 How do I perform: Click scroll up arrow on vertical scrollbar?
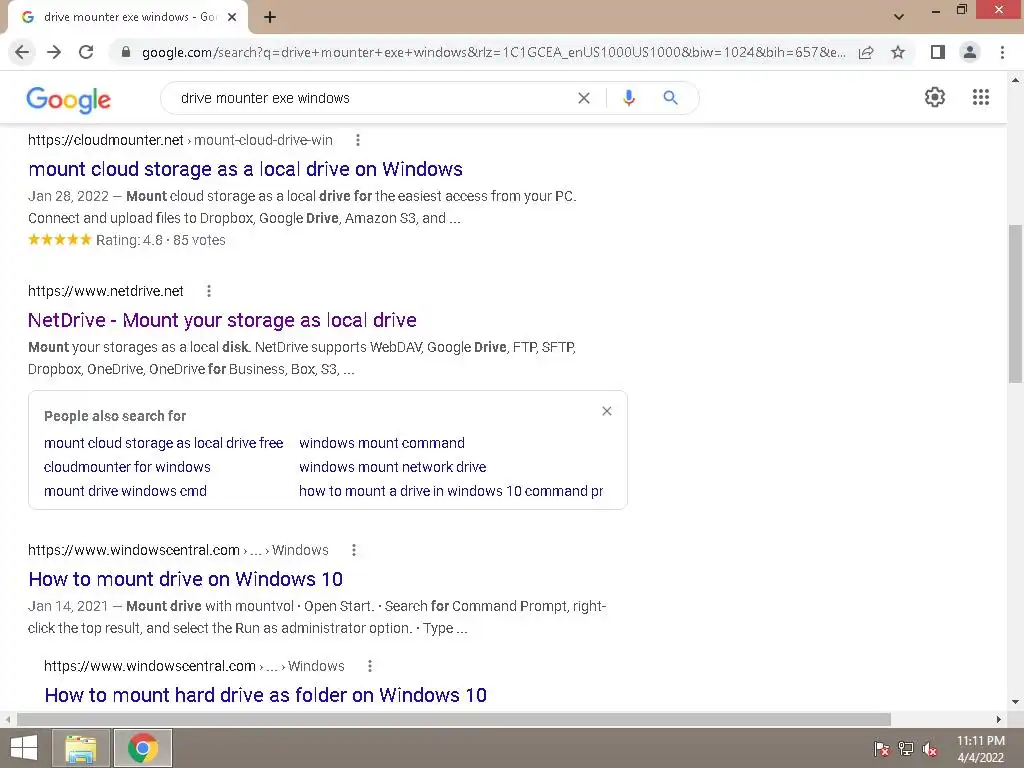[x=1015, y=80]
